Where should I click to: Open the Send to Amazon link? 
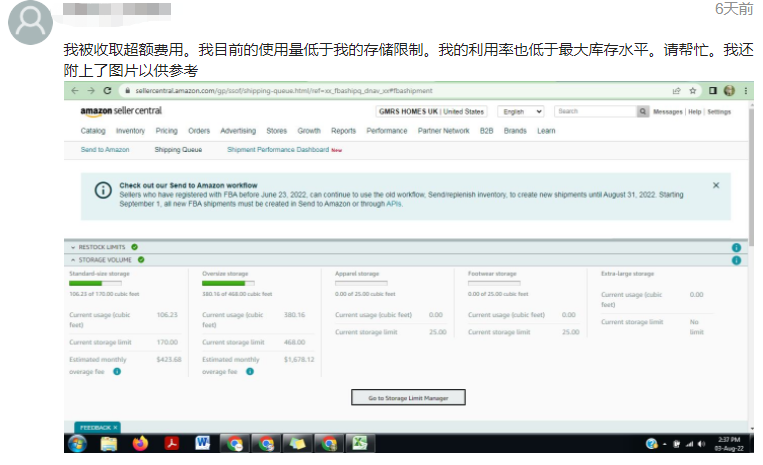coord(105,150)
